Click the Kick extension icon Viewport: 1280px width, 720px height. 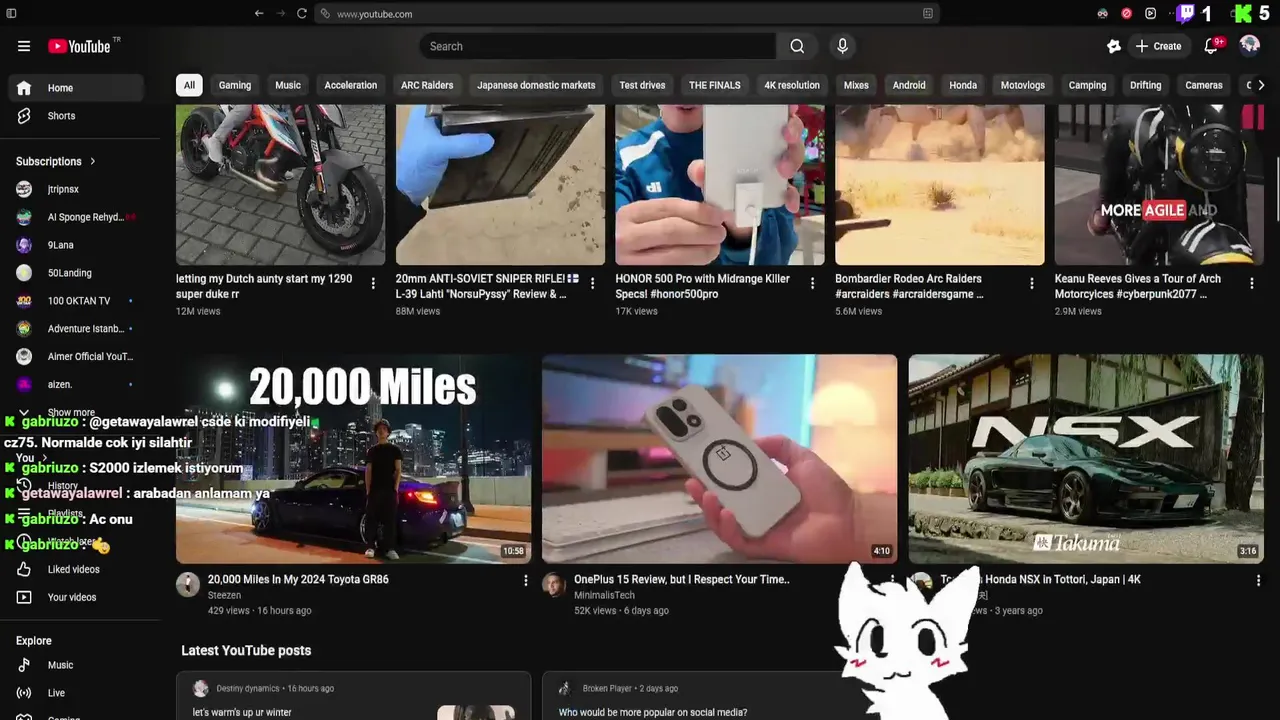point(1243,14)
